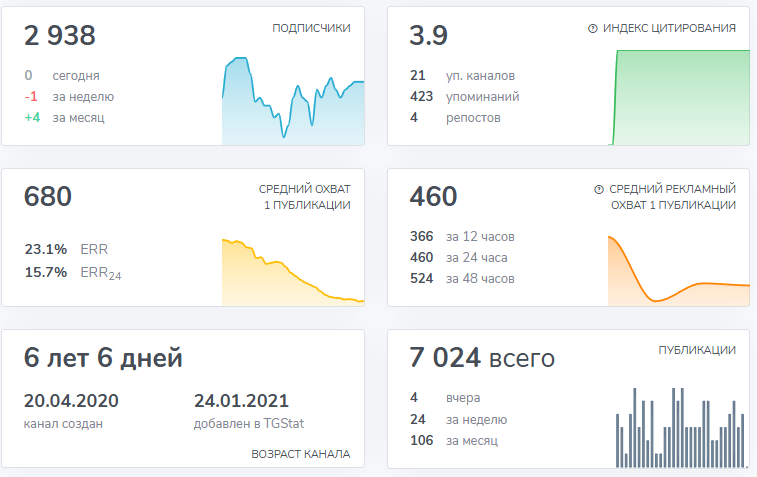Open the ПУБЛИКАЦИИ card heading
Image resolution: width=757 pixels, height=477 pixels.
coord(697,350)
